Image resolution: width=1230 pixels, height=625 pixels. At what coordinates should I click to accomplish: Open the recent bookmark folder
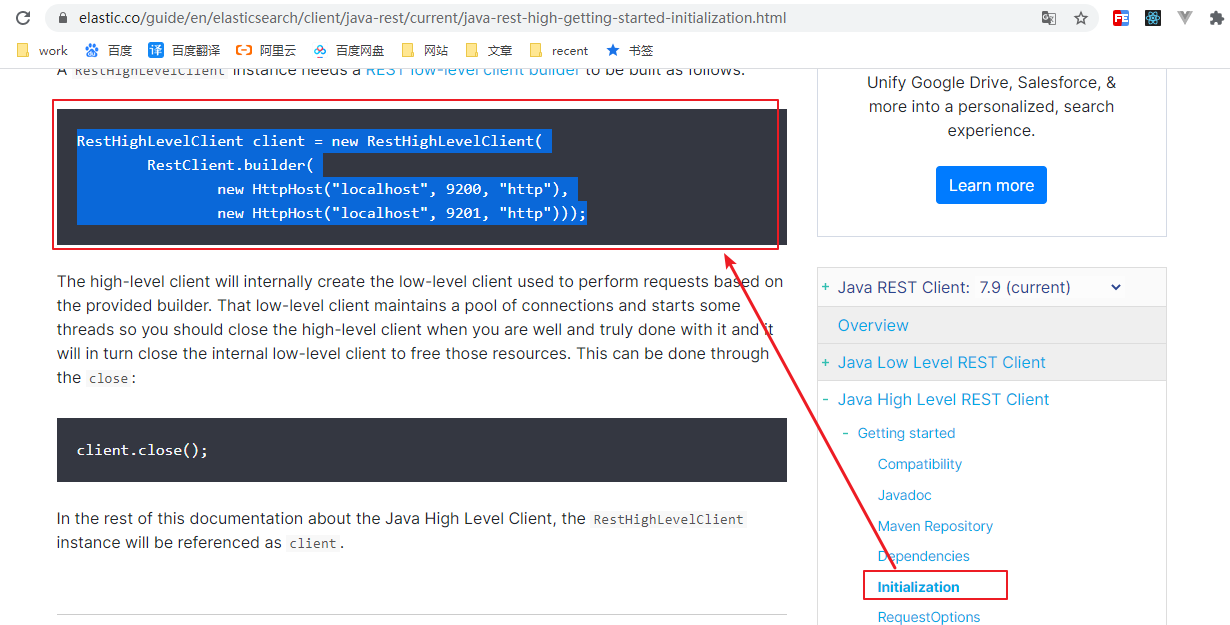click(558, 50)
